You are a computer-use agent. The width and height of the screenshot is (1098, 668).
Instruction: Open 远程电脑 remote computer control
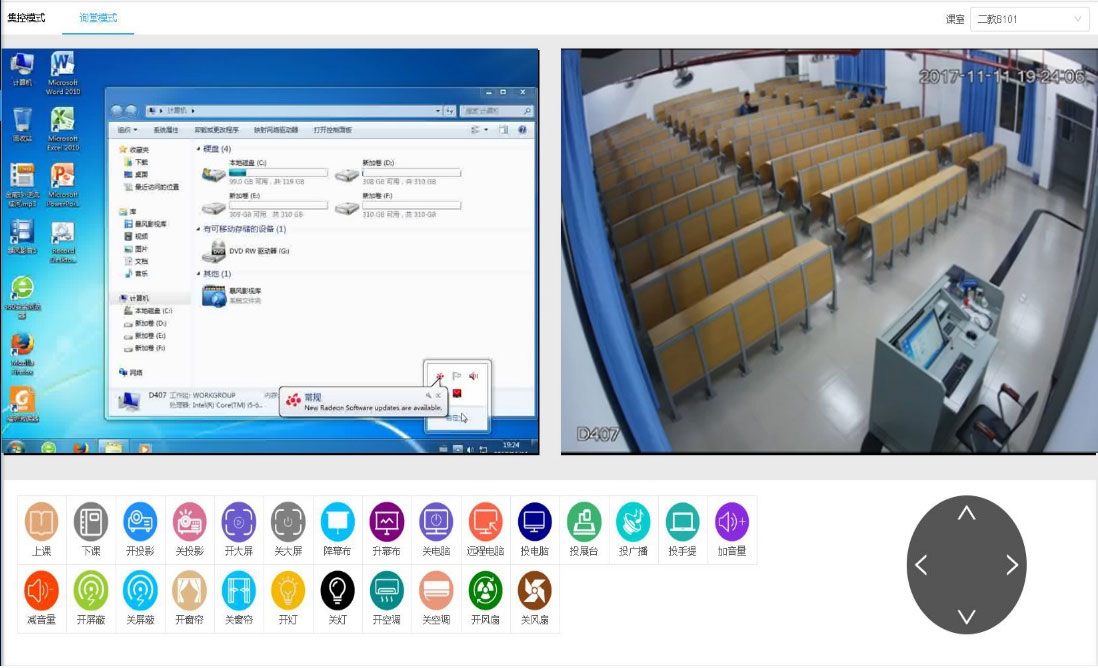[486, 521]
